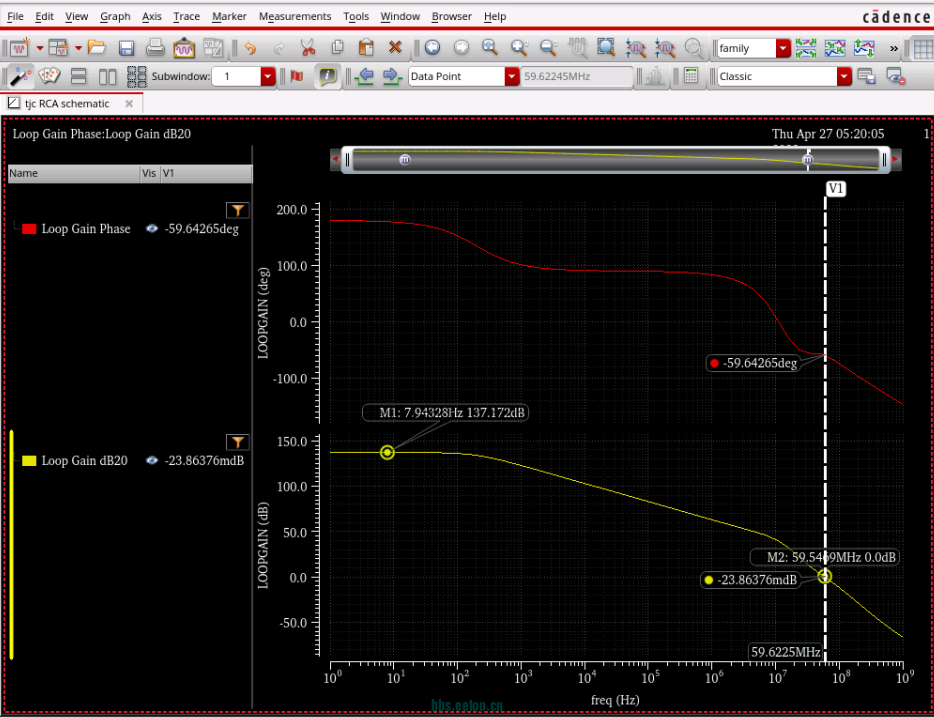Viewport: 934px width, 717px height.
Task: Click the printer icon
Action: click(155, 48)
